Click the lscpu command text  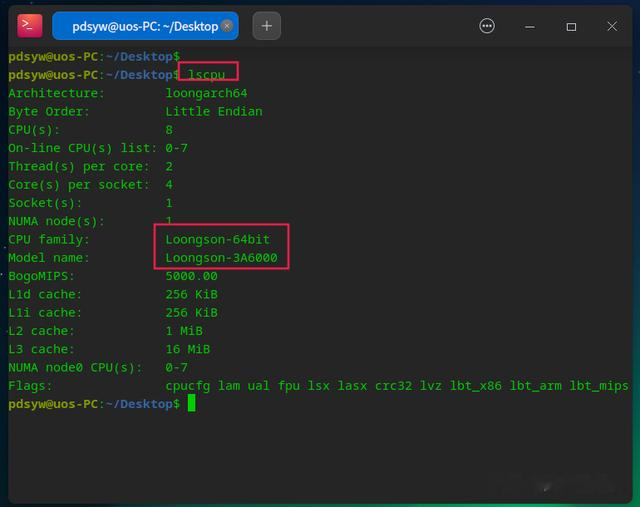tap(207, 75)
